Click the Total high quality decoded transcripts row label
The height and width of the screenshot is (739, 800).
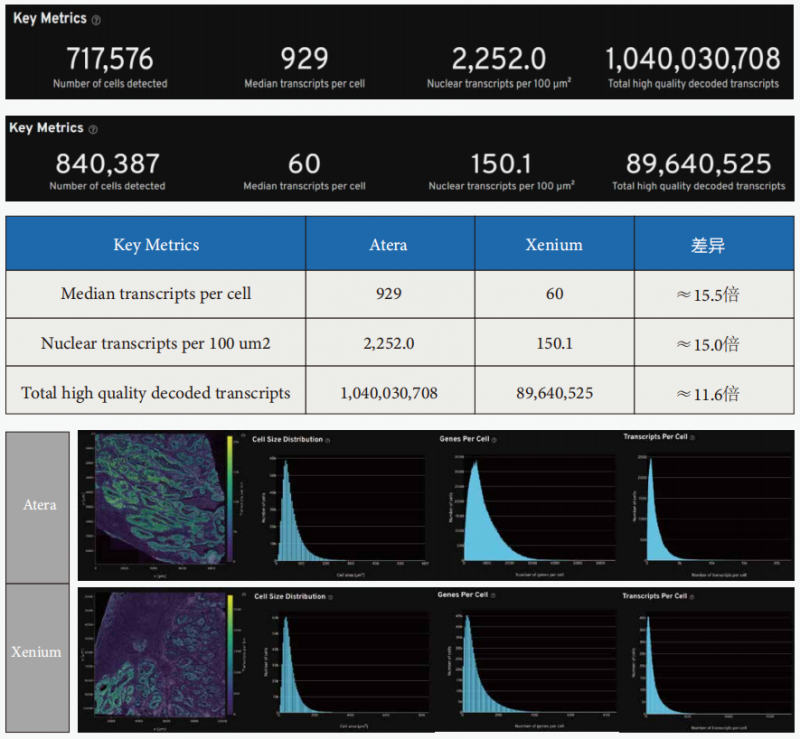click(x=156, y=392)
